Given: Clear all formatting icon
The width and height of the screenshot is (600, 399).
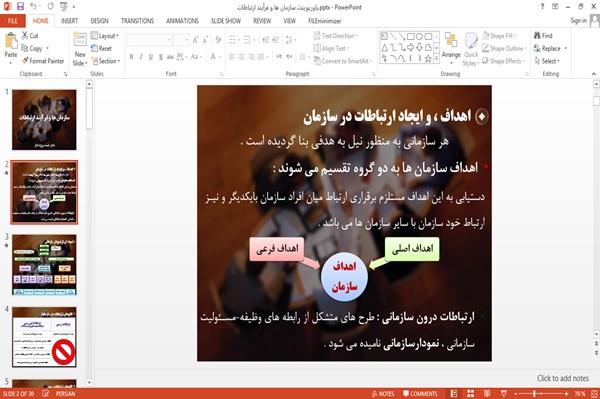Looking at the screenshot, I should click(x=218, y=40).
